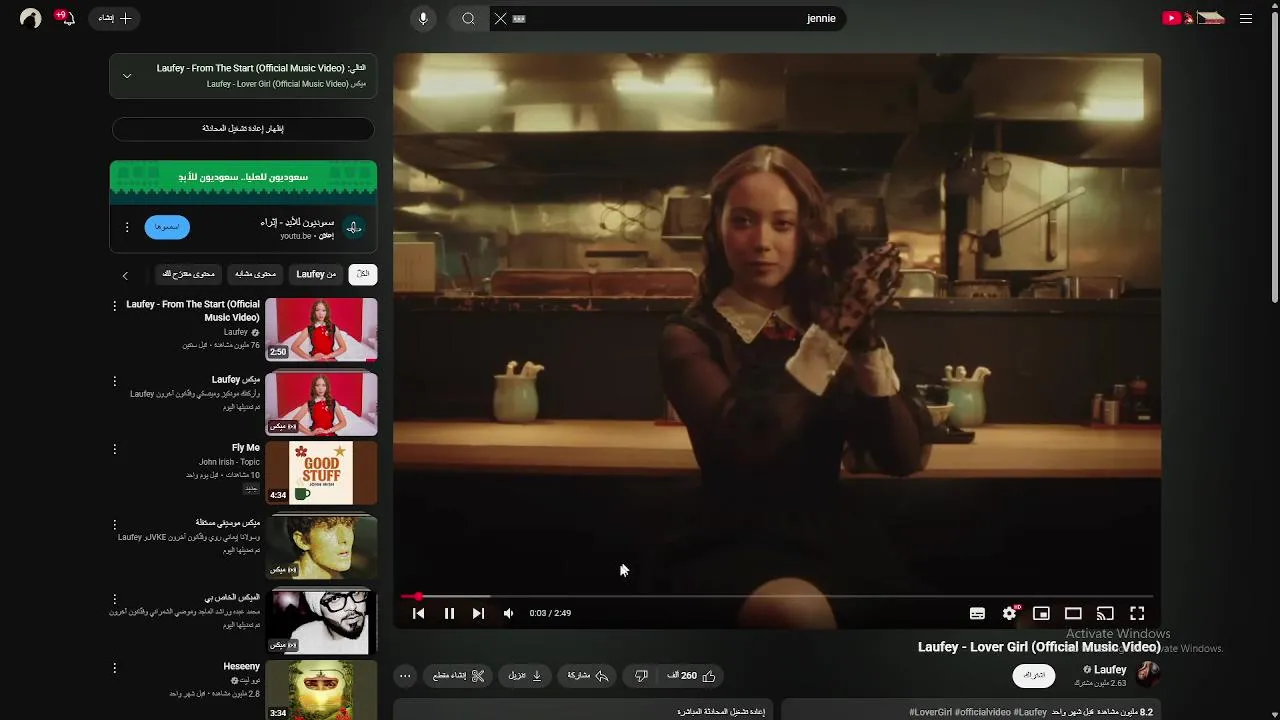Click the #LoverGirl hashtag
This screenshot has height=720, width=1280.
click(931, 712)
